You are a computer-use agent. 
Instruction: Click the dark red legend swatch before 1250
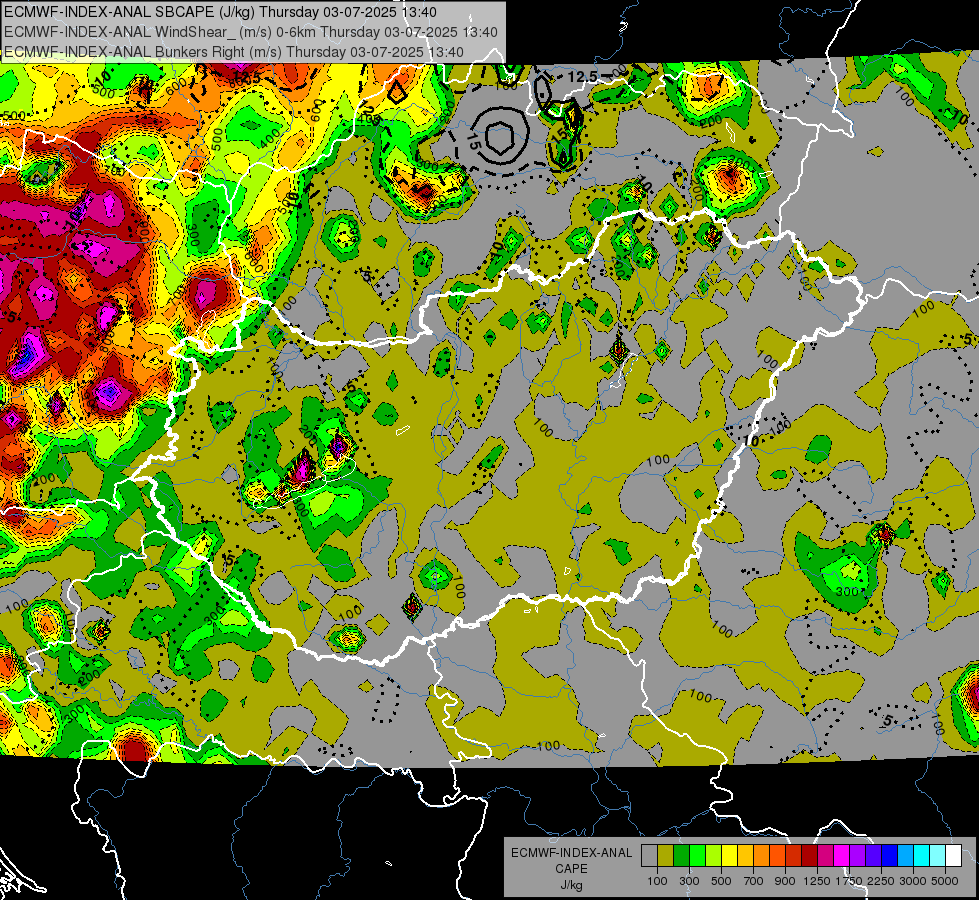809,856
